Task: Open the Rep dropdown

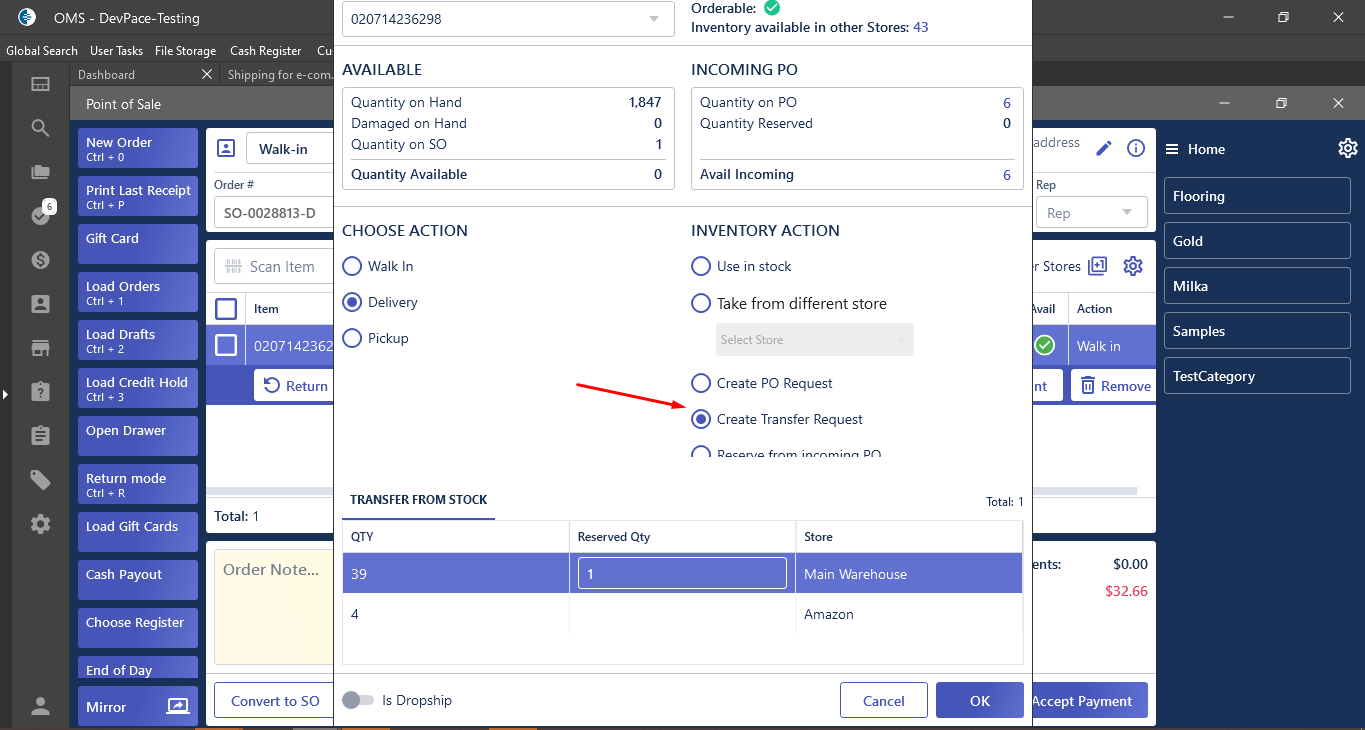Action: click(1091, 213)
